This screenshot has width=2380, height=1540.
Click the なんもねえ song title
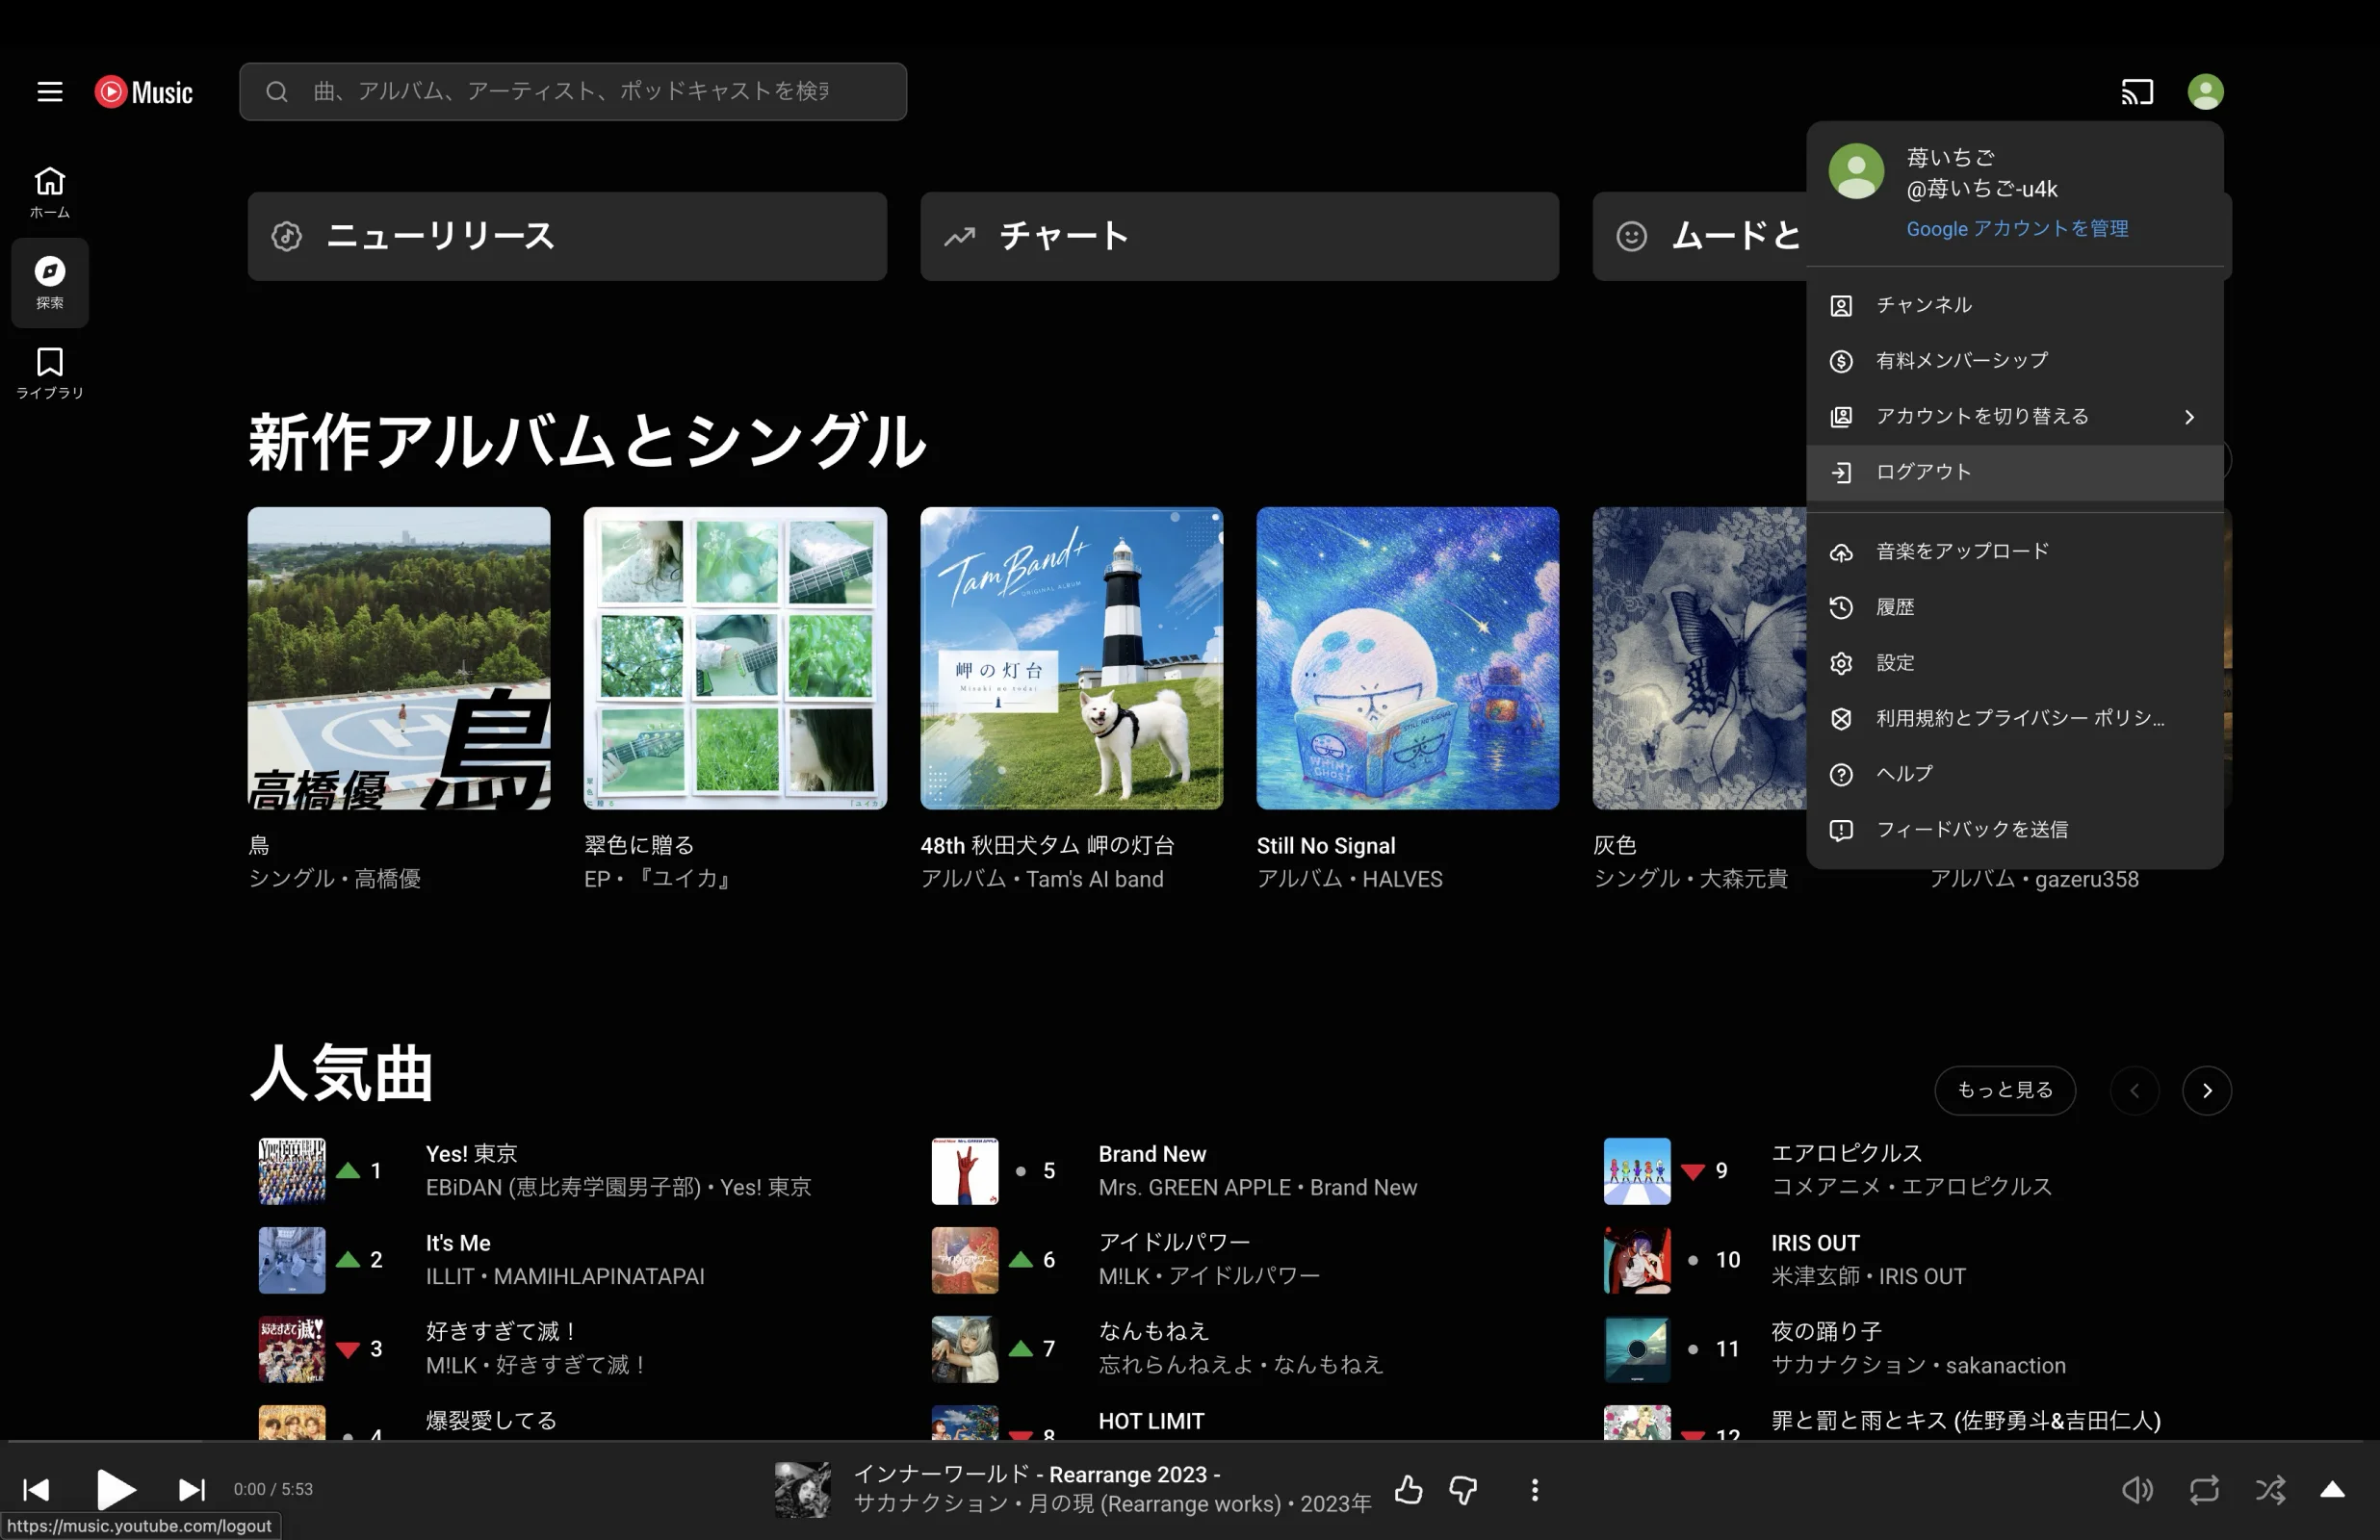[1154, 1332]
